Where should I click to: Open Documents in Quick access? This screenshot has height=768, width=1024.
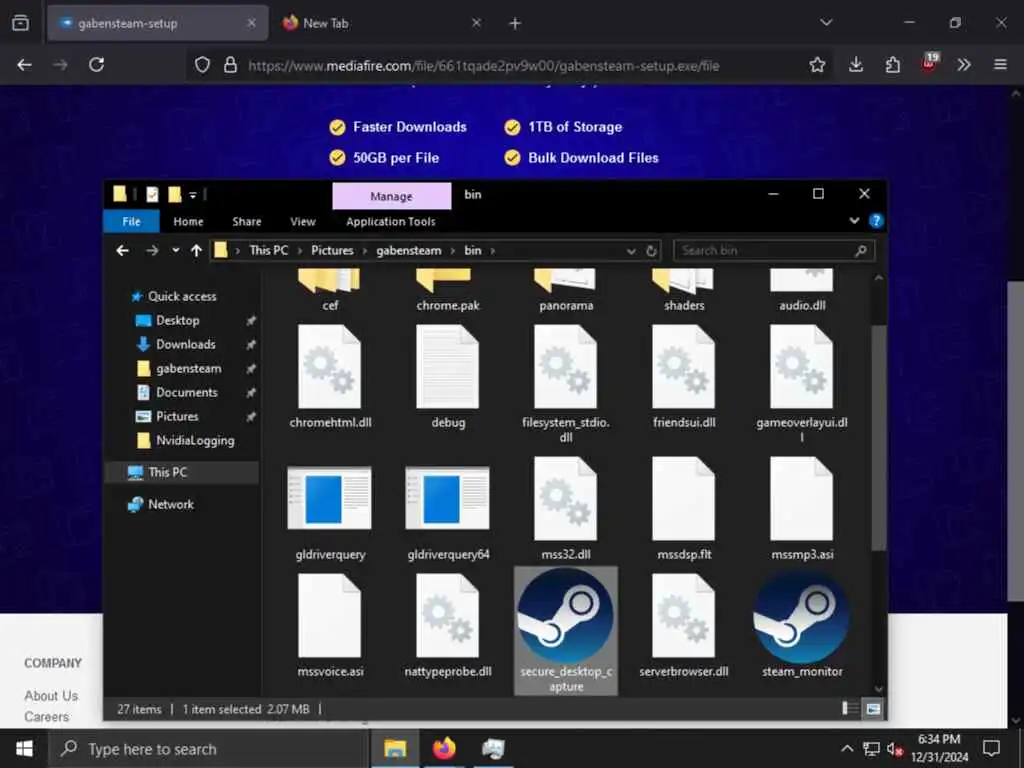tap(187, 392)
